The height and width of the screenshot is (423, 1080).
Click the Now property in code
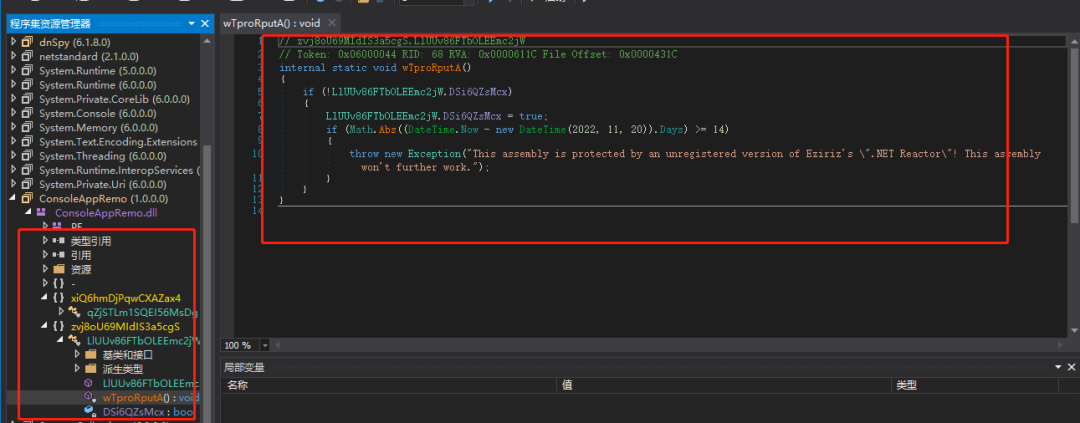coord(470,129)
